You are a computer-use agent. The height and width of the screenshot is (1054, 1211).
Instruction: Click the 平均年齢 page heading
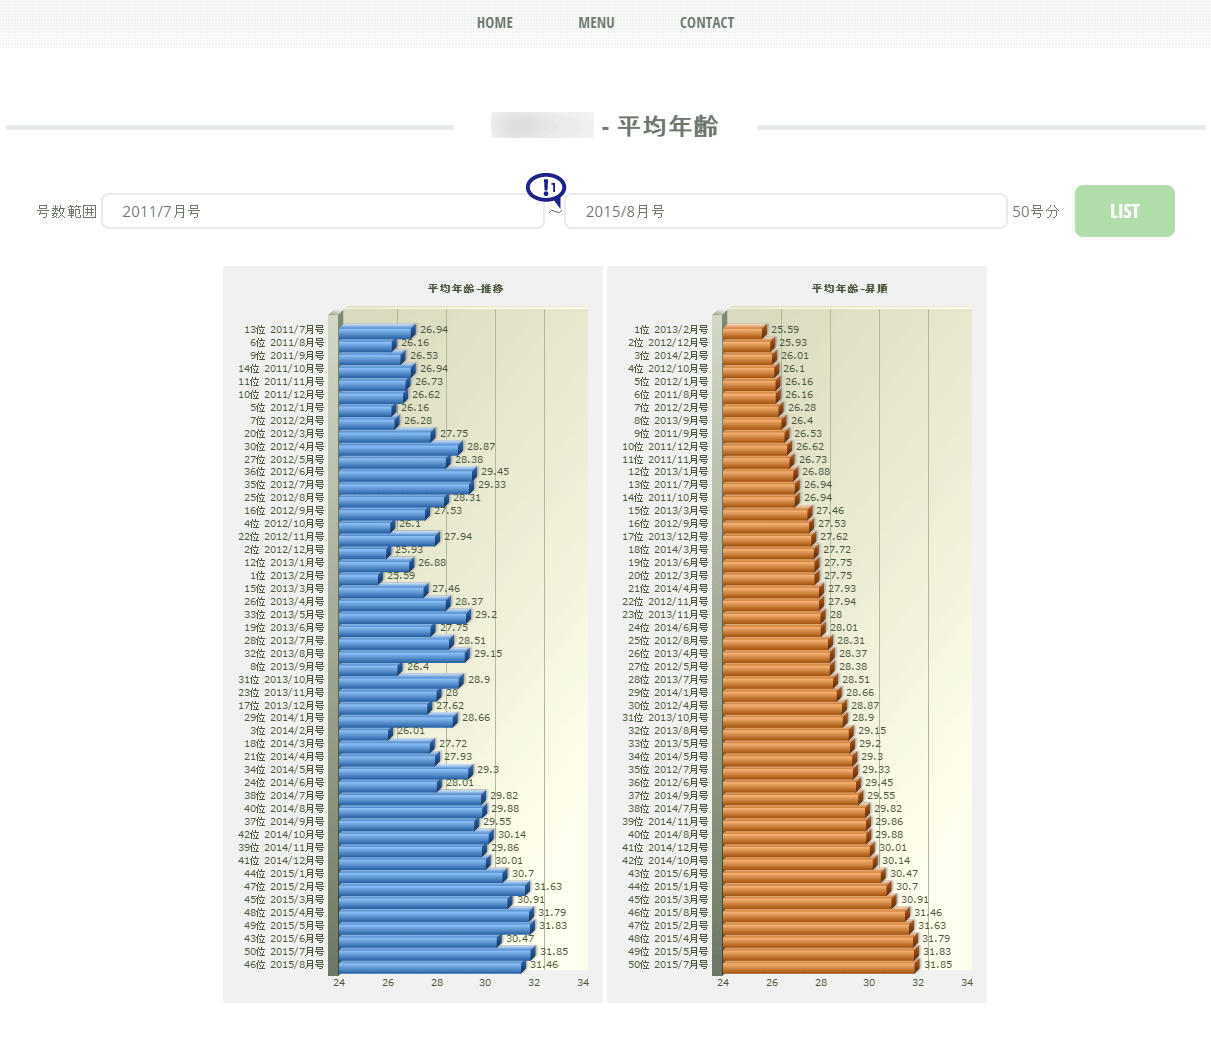(x=667, y=126)
